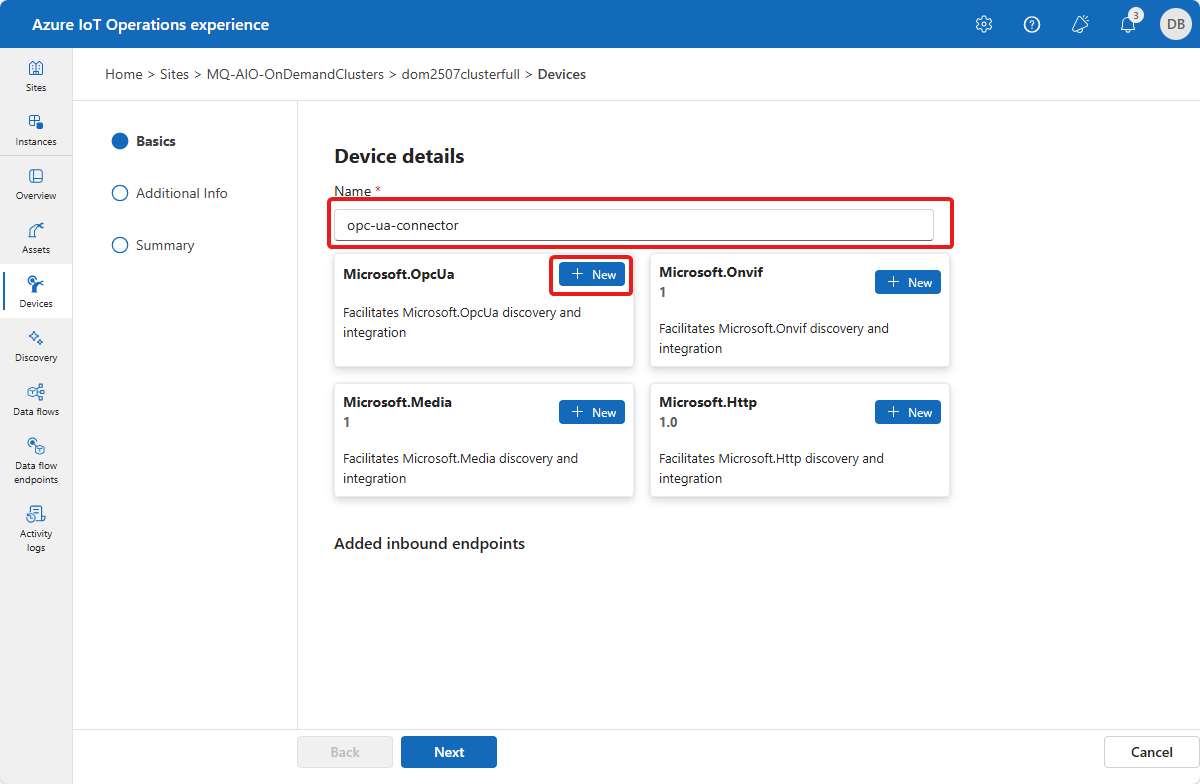Open the Overview sidebar icon
The width and height of the screenshot is (1200, 784).
point(36,184)
